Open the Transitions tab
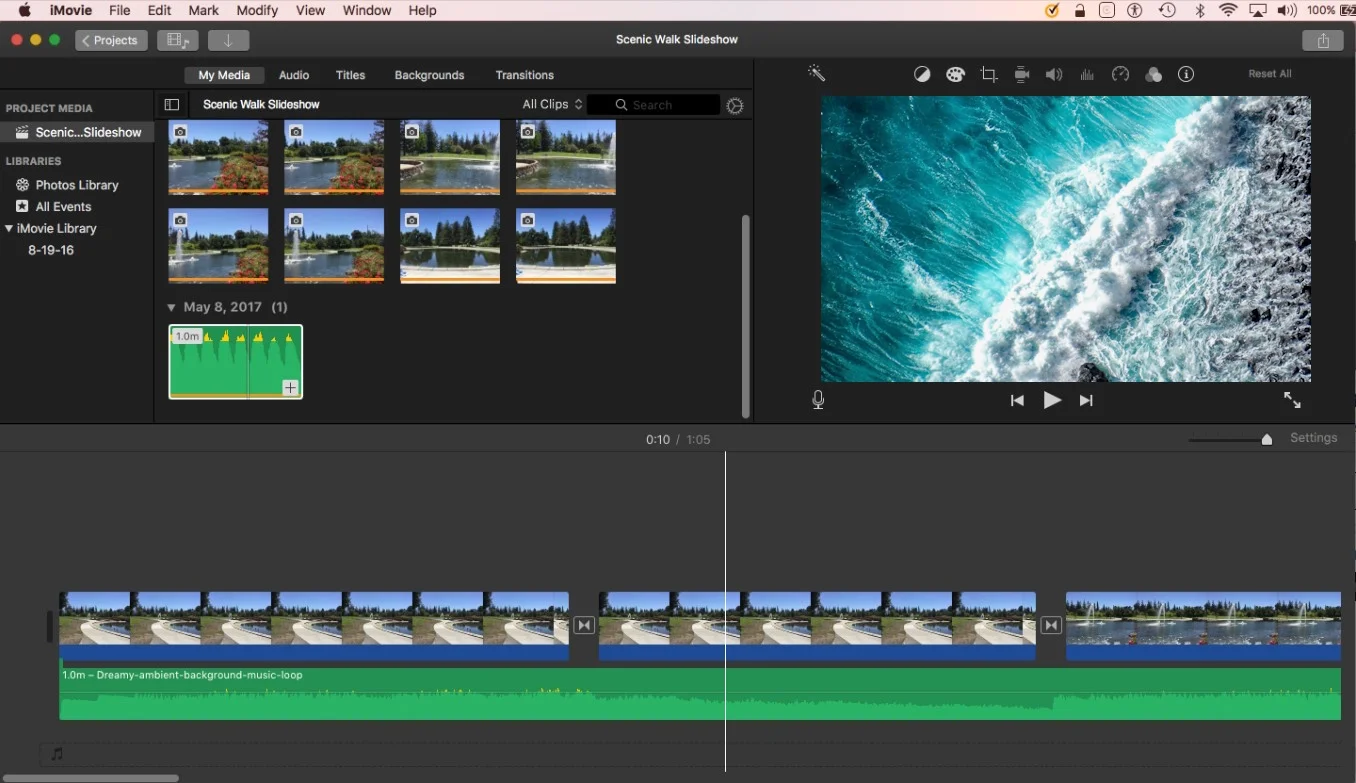 point(524,75)
